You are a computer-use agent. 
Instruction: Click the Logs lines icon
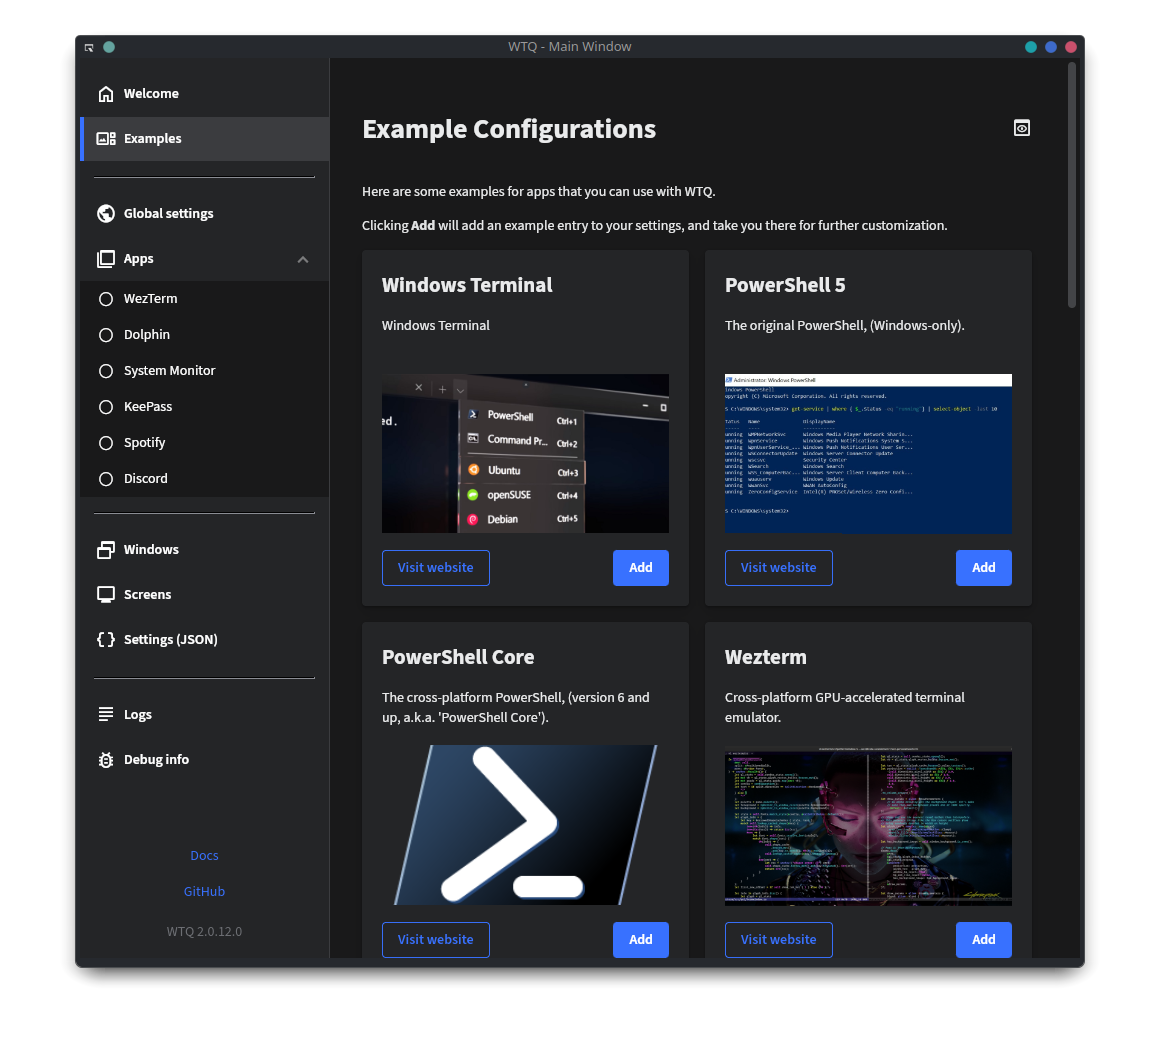click(106, 714)
